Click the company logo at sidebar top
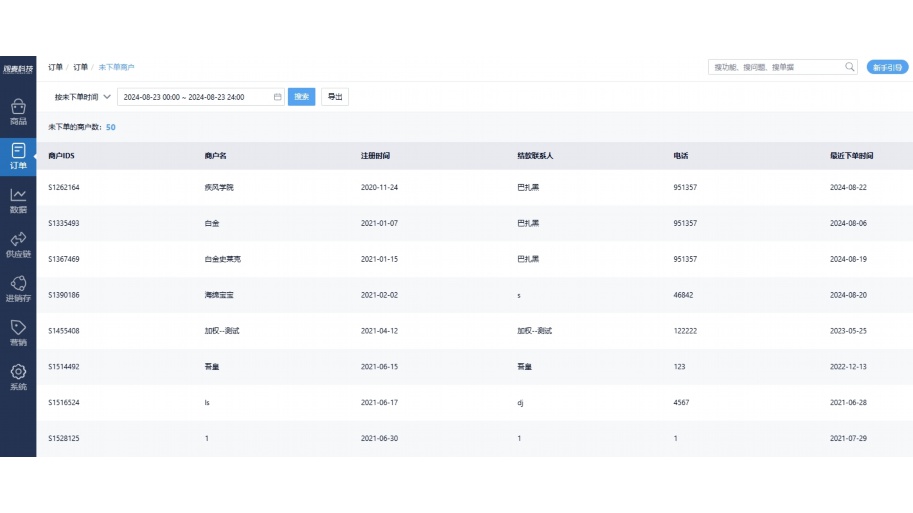Screen dimensions: 913x513 click(18, 68)
